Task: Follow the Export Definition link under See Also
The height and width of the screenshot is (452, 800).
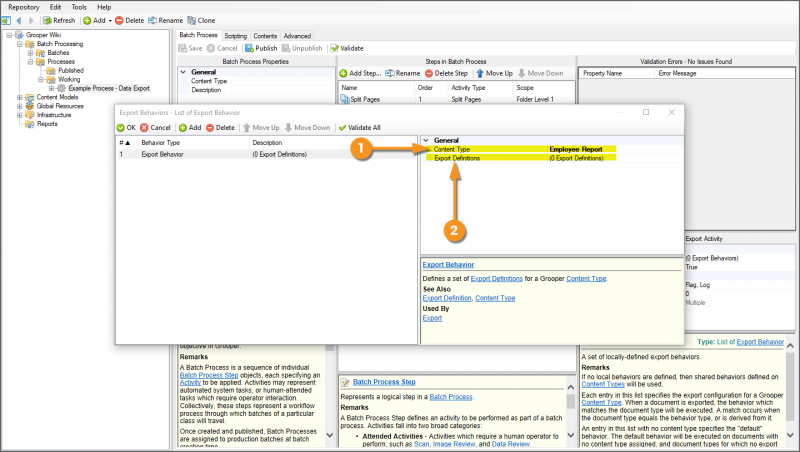Action: click(447, 298)
